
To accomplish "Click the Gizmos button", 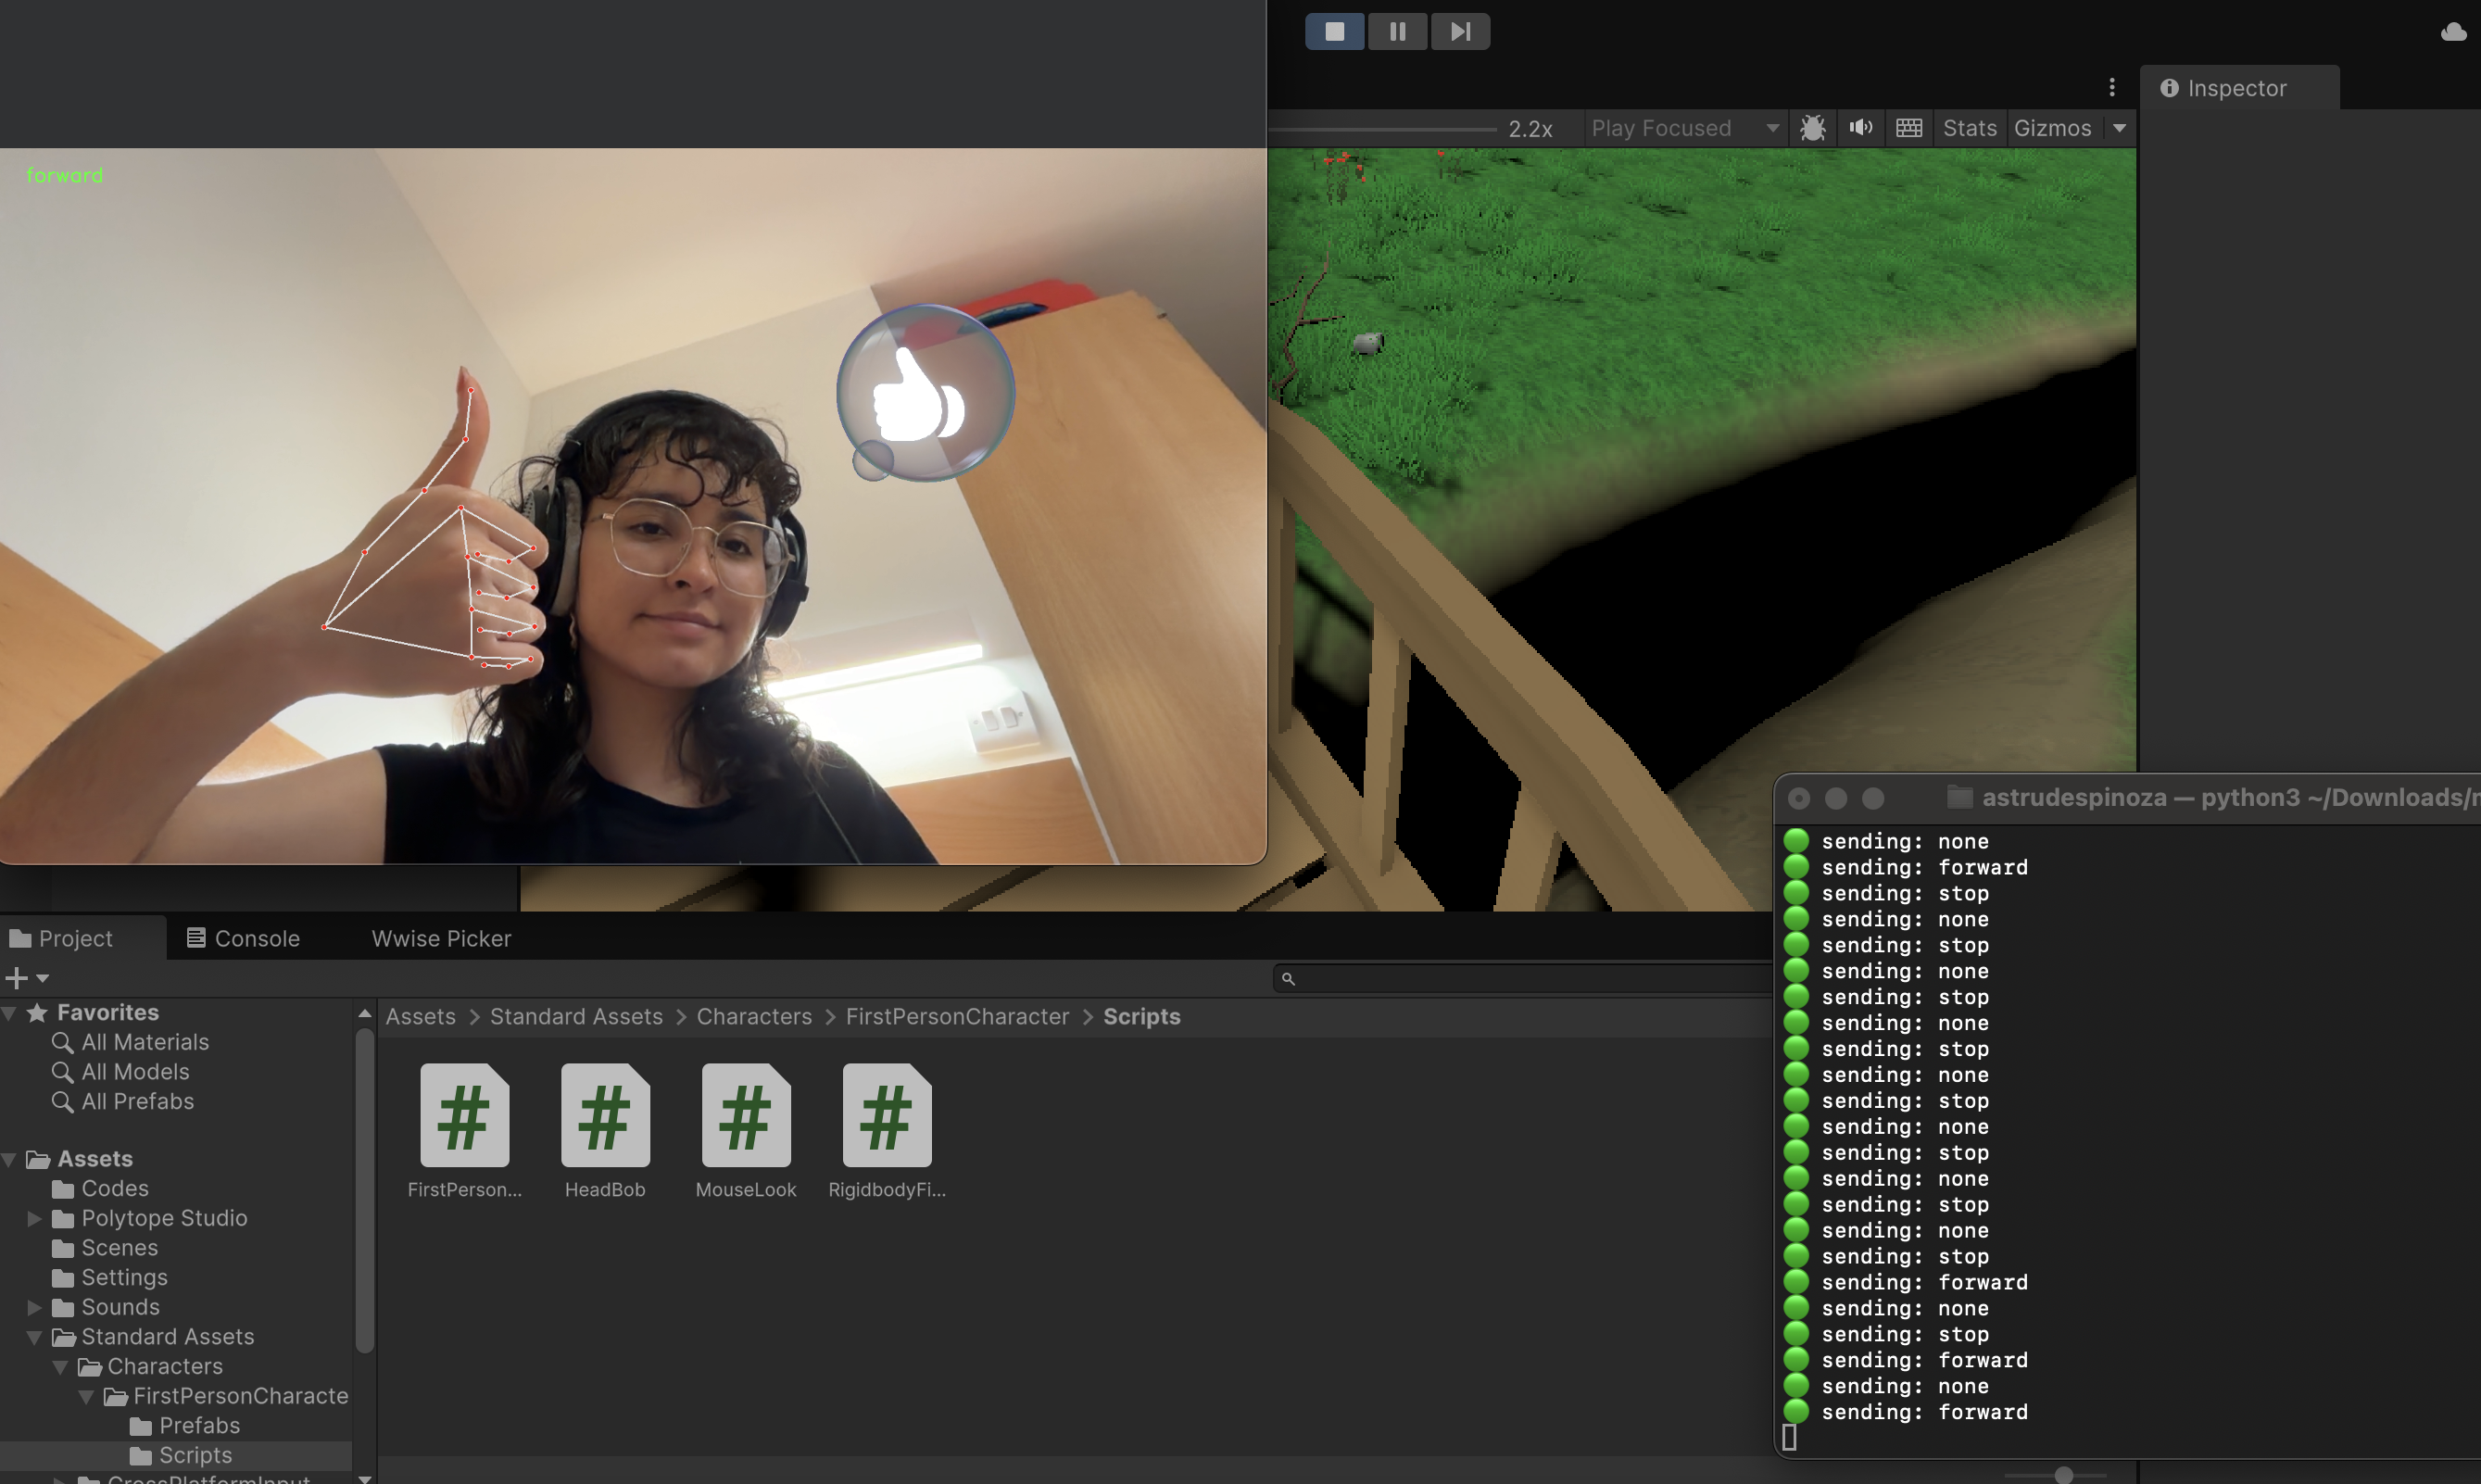I will pyautogui.click(x=2051, y=128).
